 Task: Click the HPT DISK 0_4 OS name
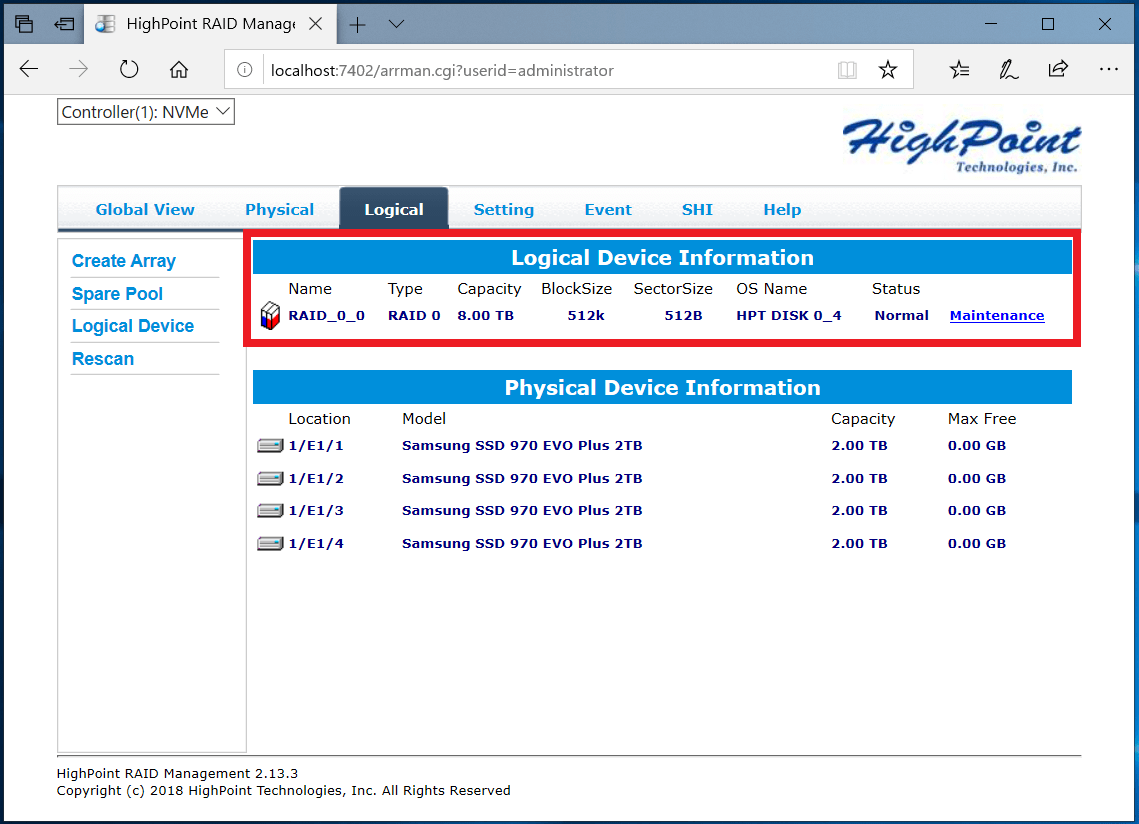pyautogui.click(x=788, y=315)
